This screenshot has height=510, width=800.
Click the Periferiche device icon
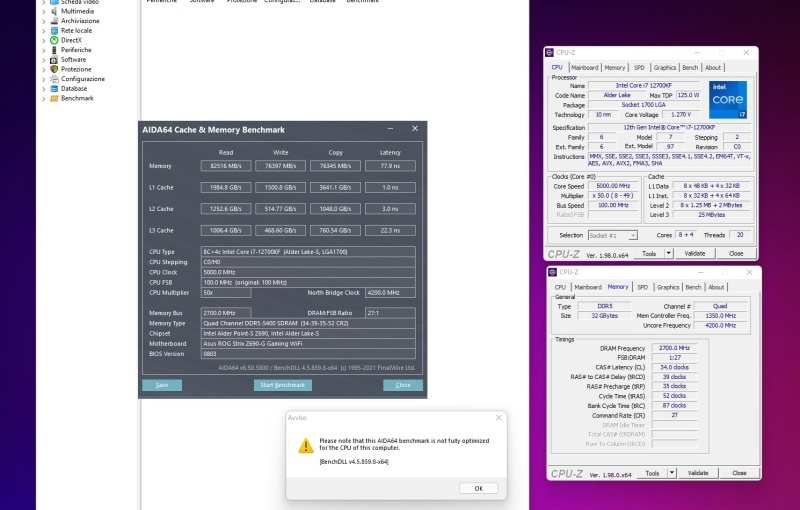(54, 50)
